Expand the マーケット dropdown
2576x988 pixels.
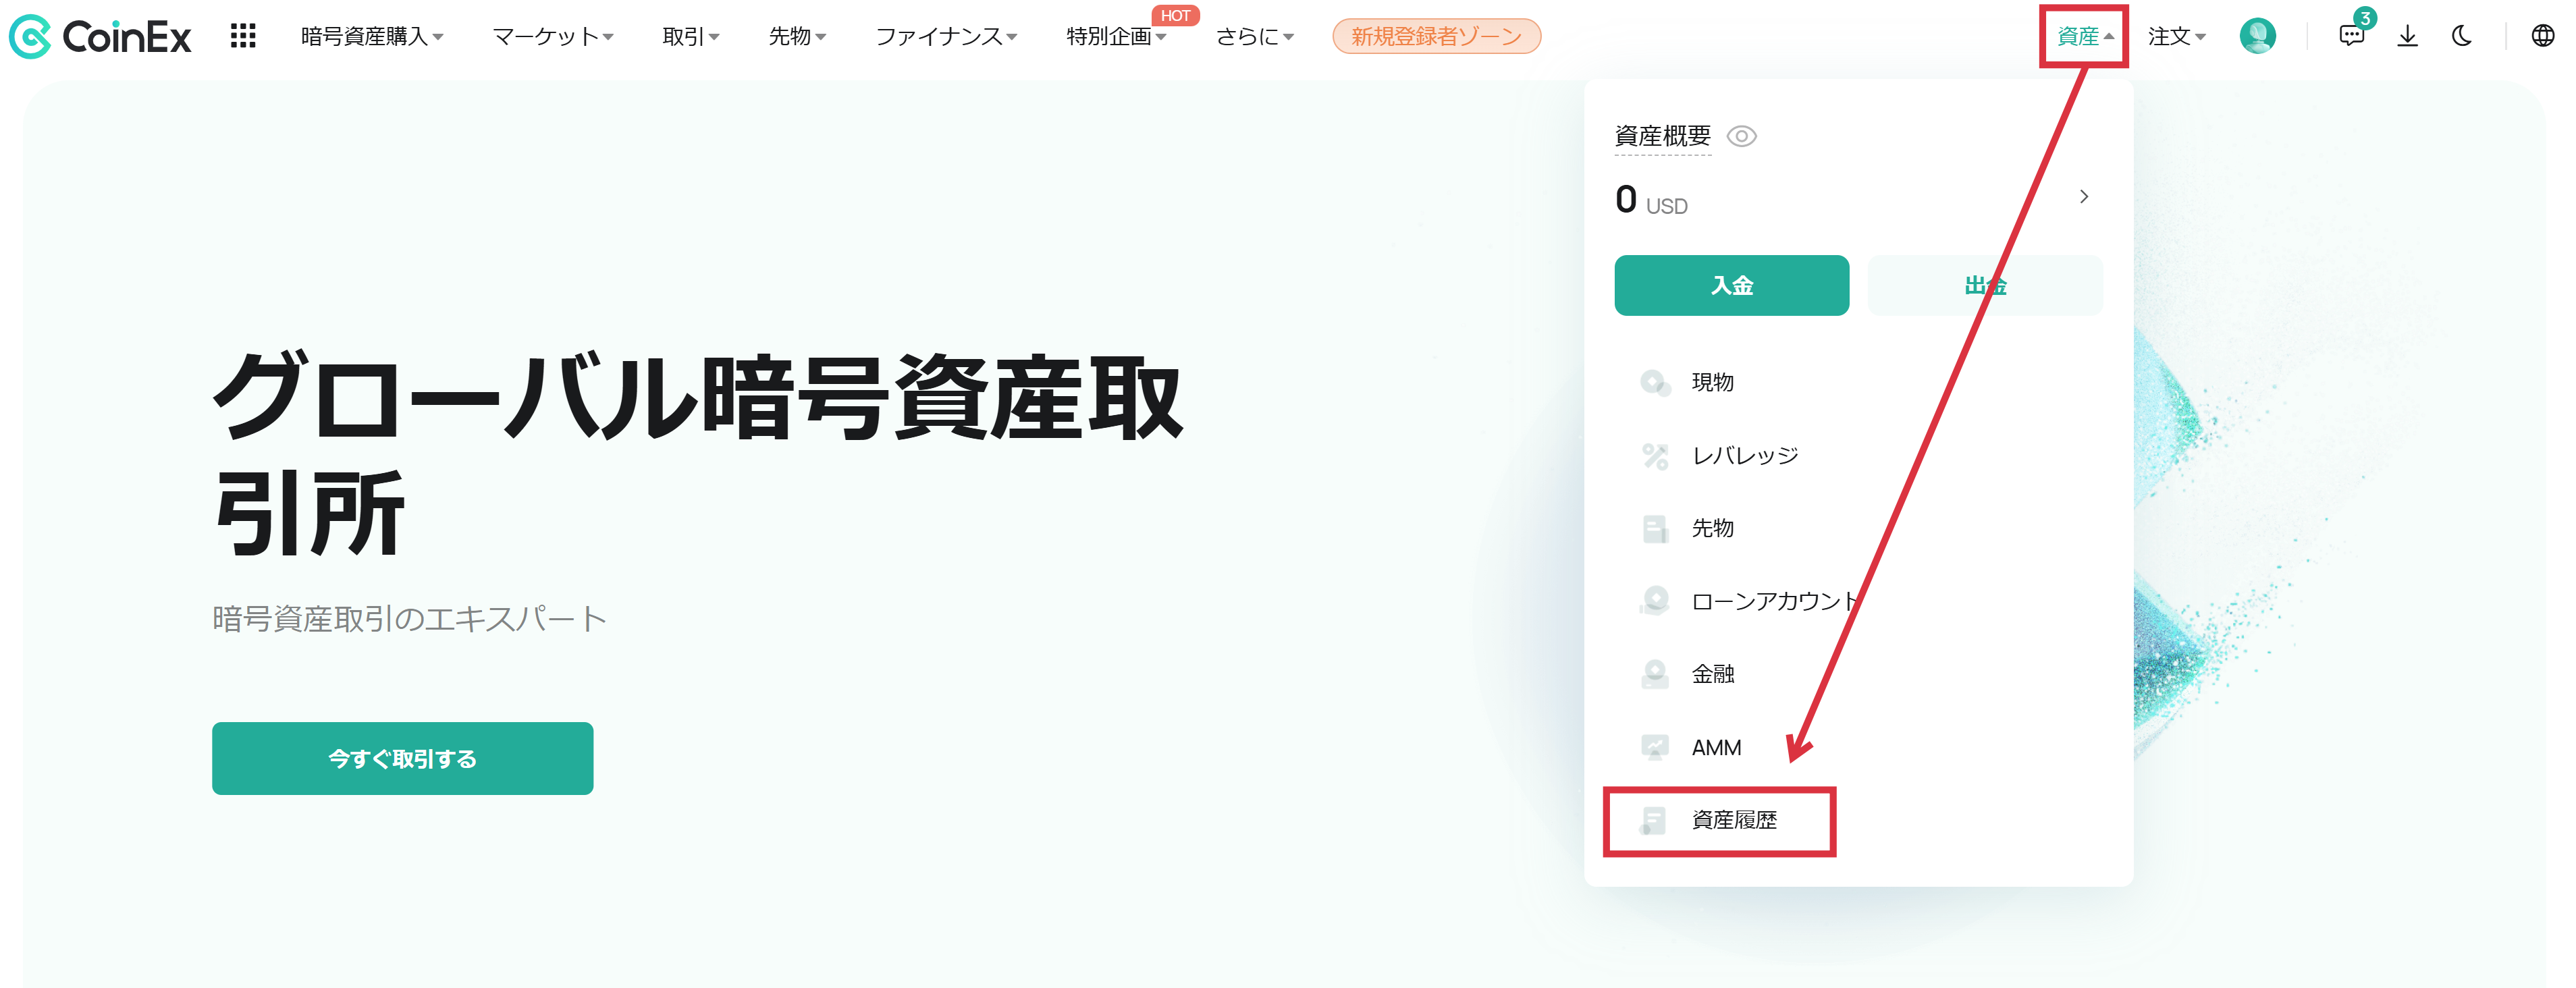553,36
